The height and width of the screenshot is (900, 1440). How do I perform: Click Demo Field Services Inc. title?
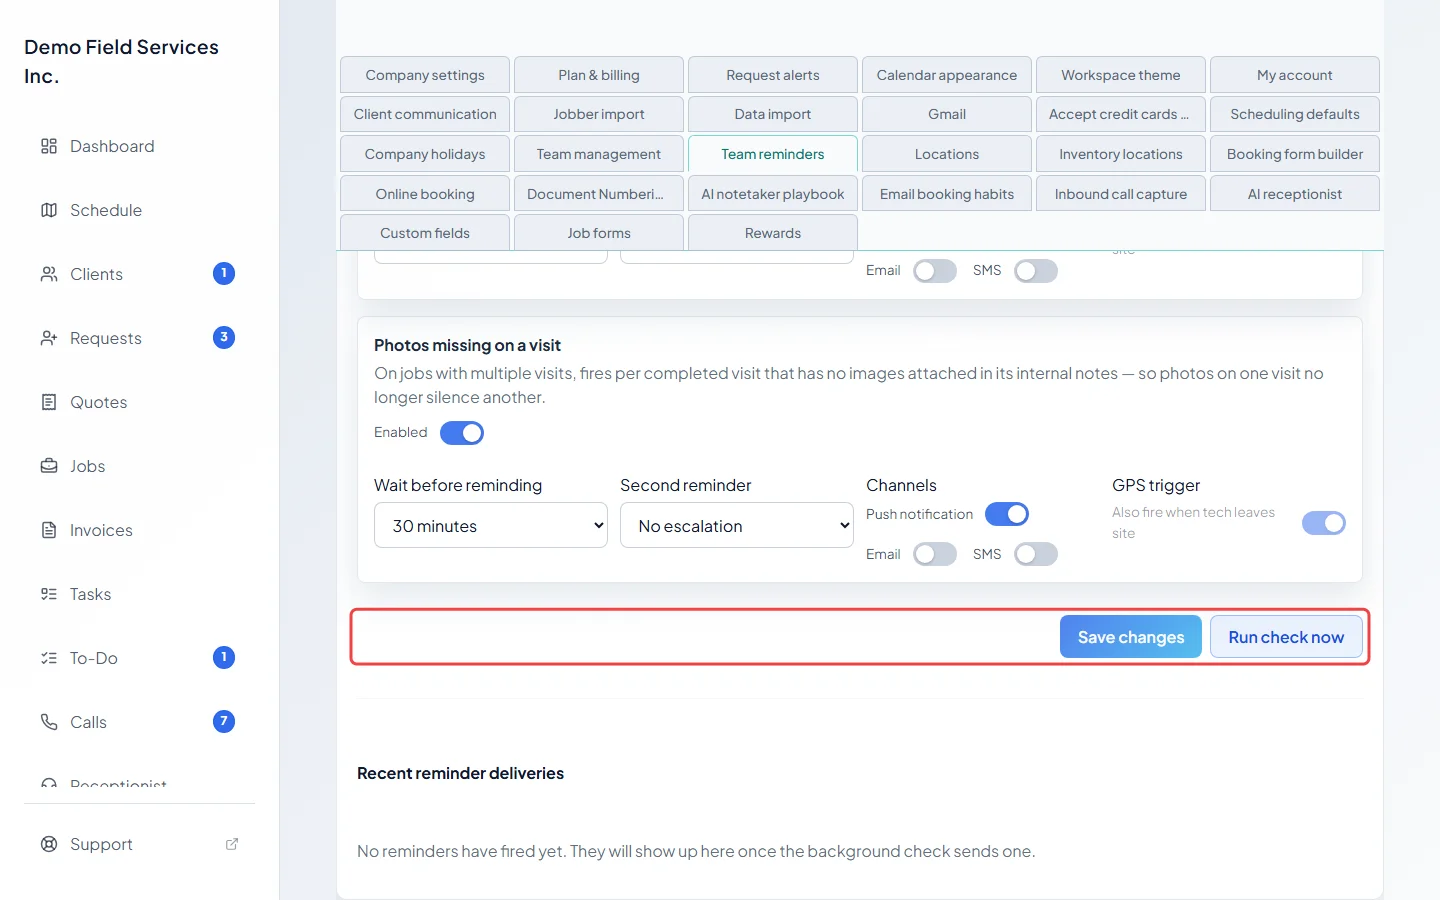(x=121, y=61)
